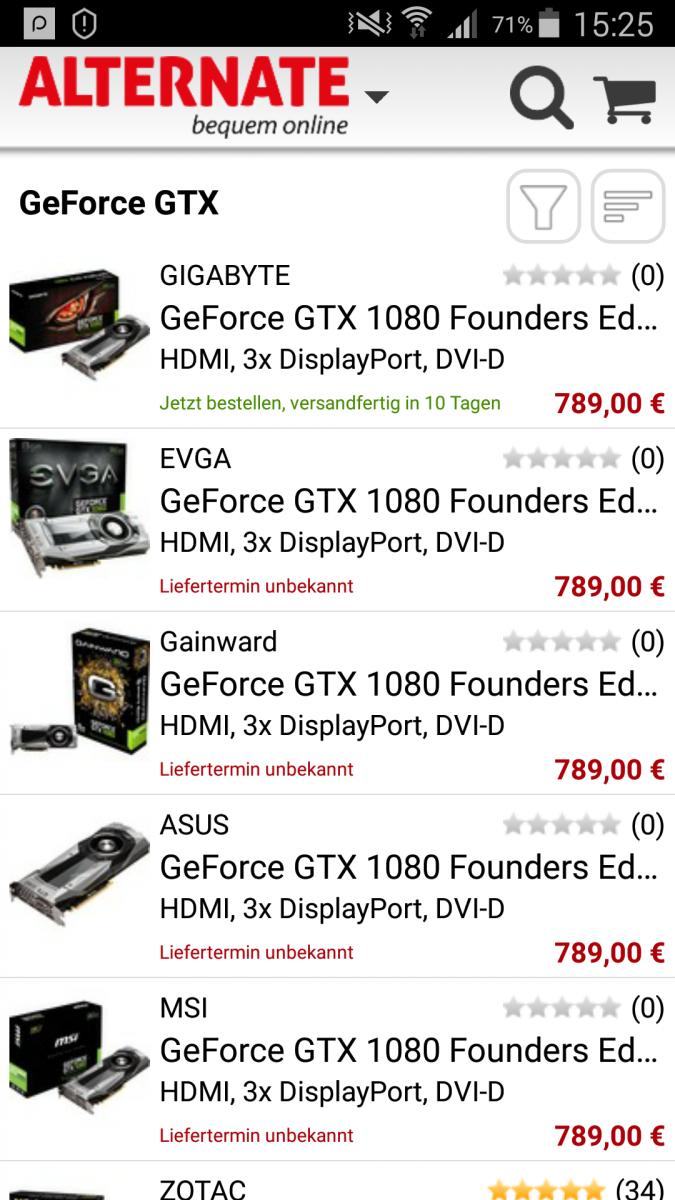Tap GIGABYTE's 'Jetzt bestellen' availability text
675x1200 pixels.
pyautogui.click(x=330, y=403)
